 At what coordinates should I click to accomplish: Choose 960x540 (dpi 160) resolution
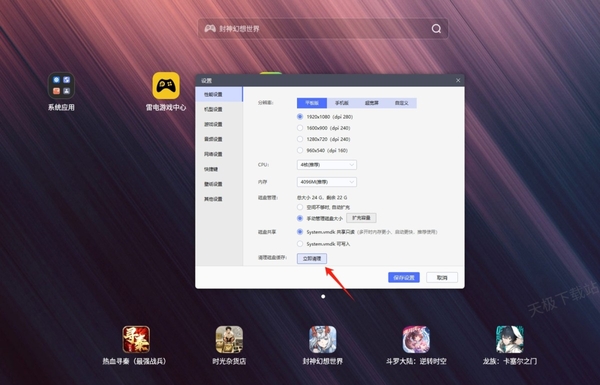pyautogui.click(x=300, y=150)
